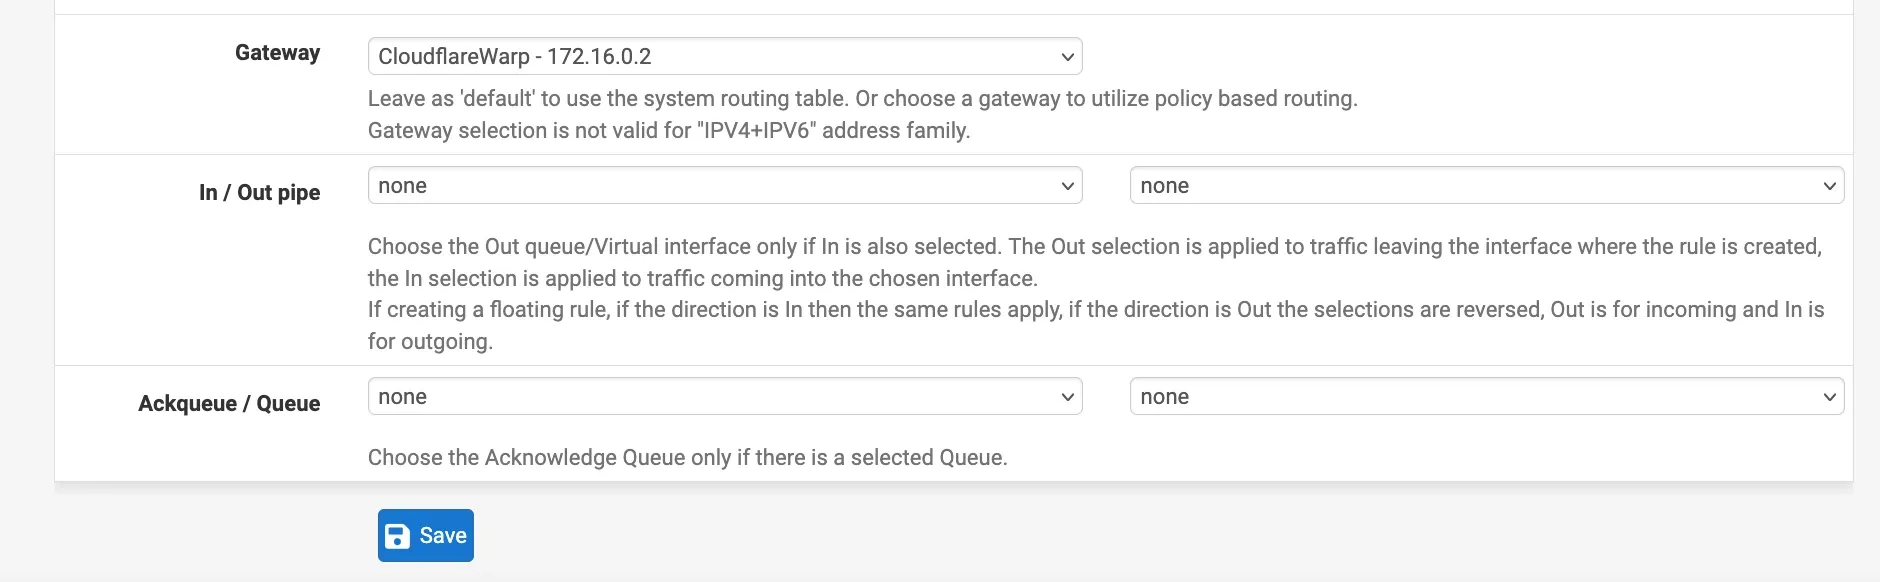Click the Gateway field label
This screenshot has width=1880, height=582.
coord(277,53)
